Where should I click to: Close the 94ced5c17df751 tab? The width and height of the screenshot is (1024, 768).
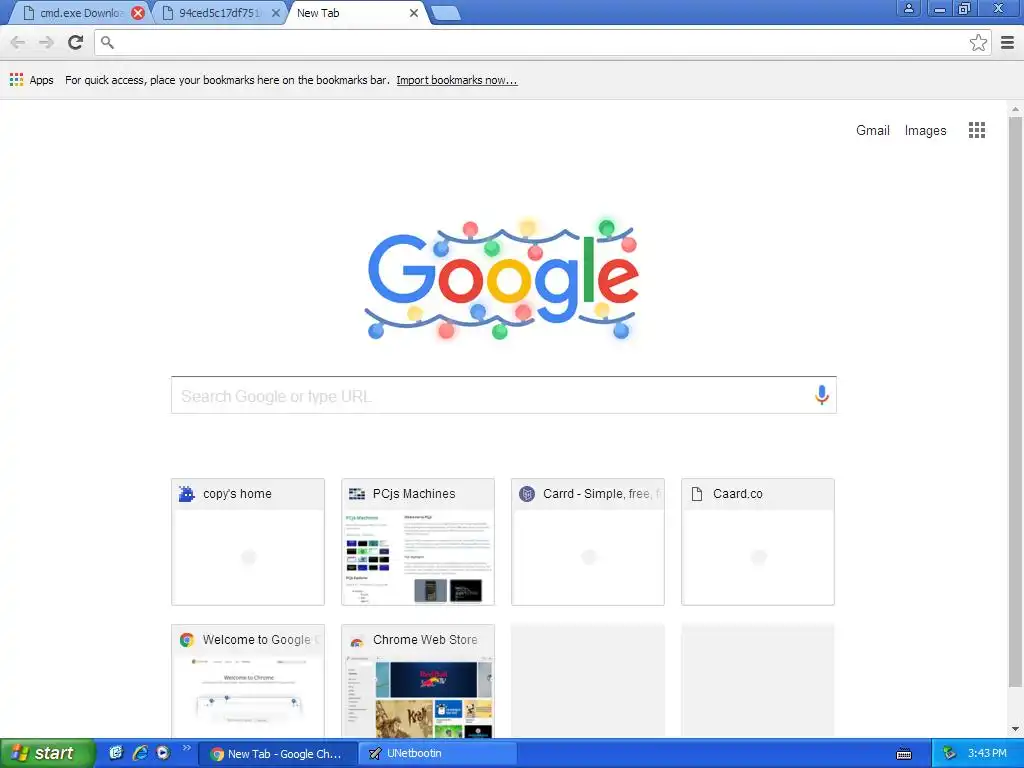click(276, 13)
